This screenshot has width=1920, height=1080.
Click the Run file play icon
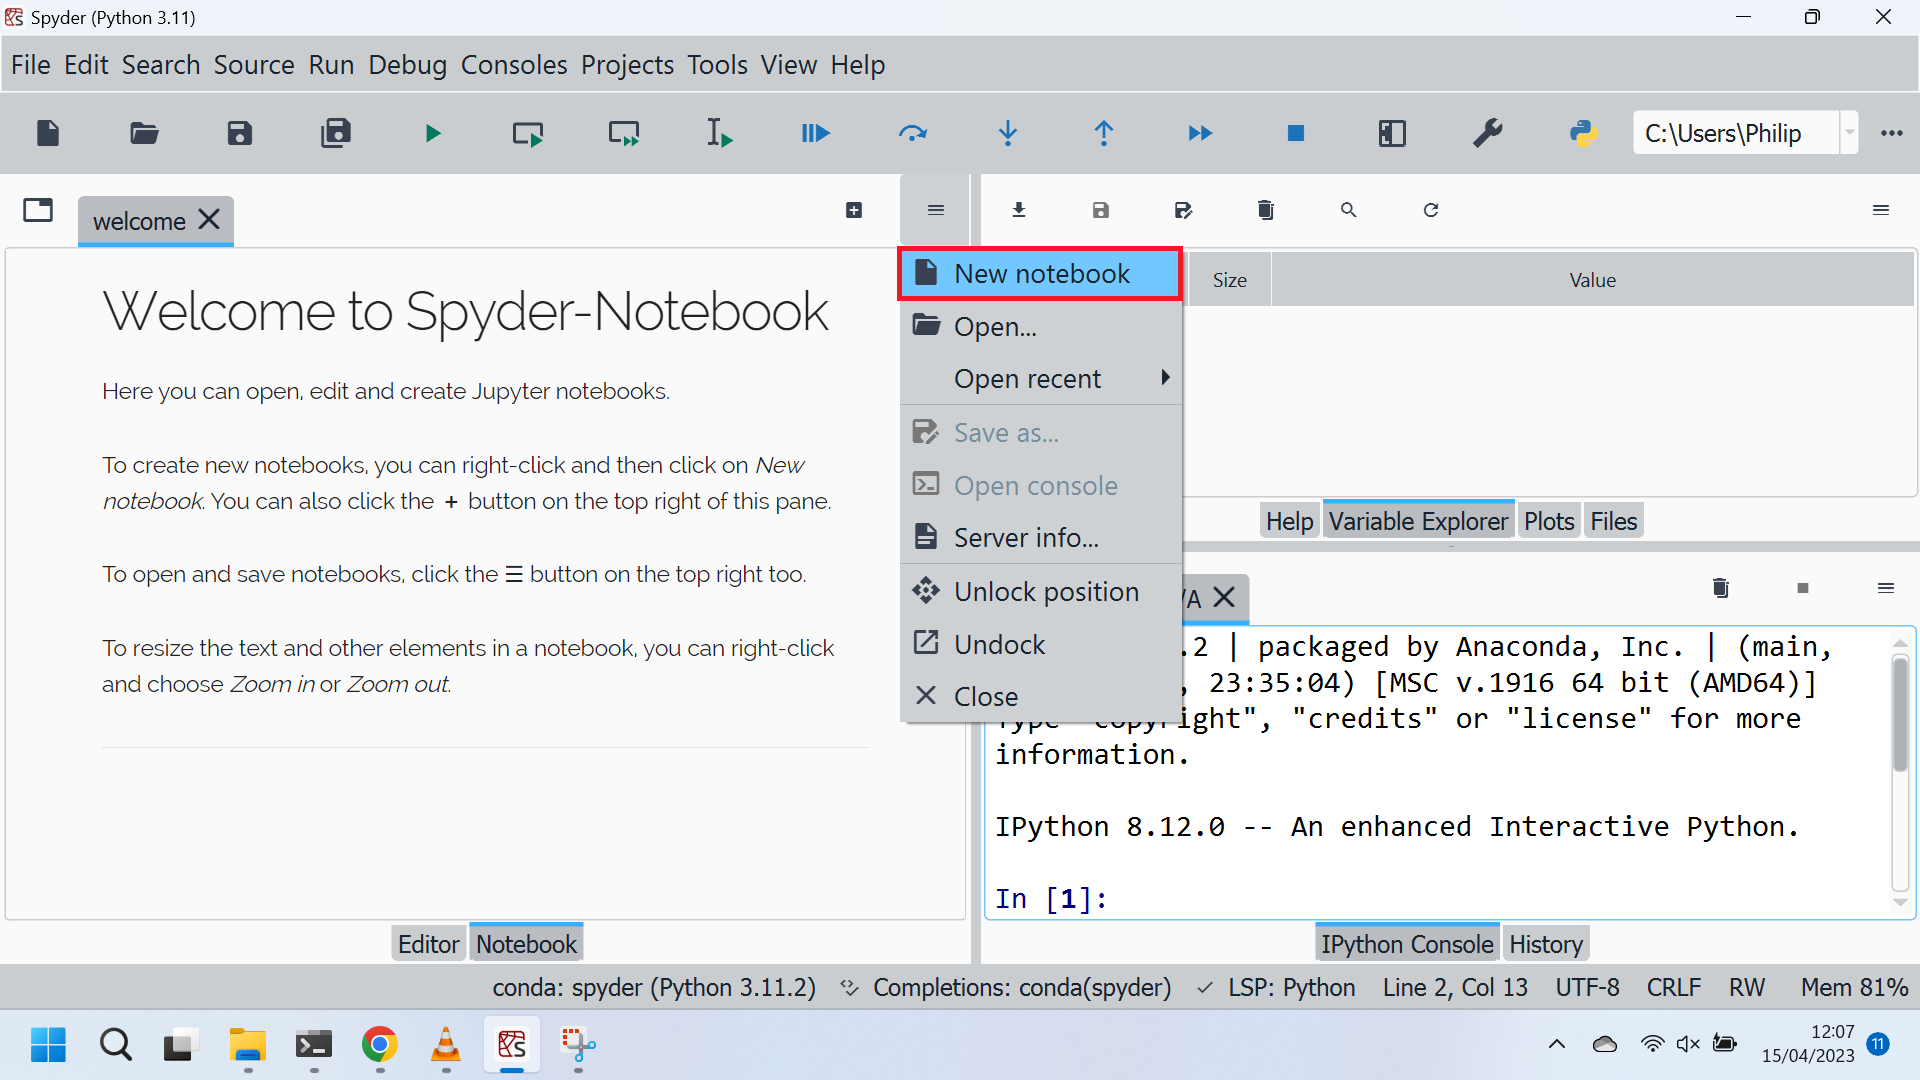[x=432, y=133]
